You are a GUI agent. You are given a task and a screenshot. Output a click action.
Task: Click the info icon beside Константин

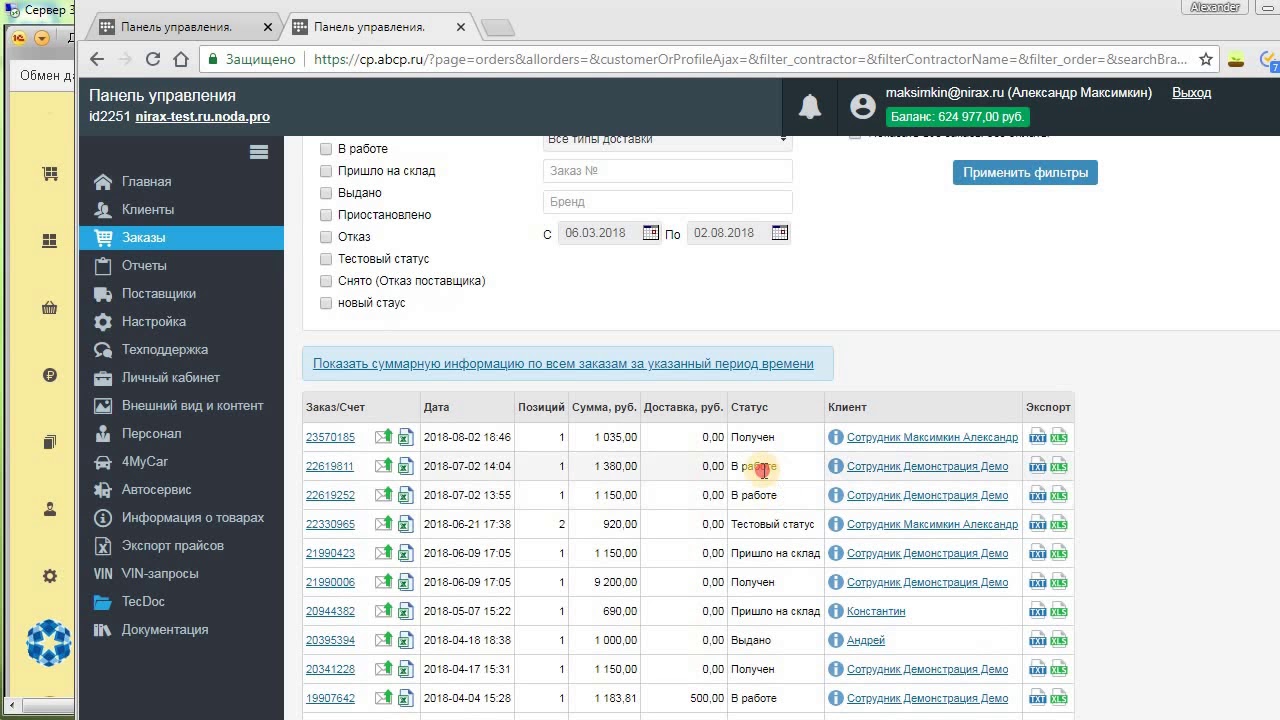836,611
